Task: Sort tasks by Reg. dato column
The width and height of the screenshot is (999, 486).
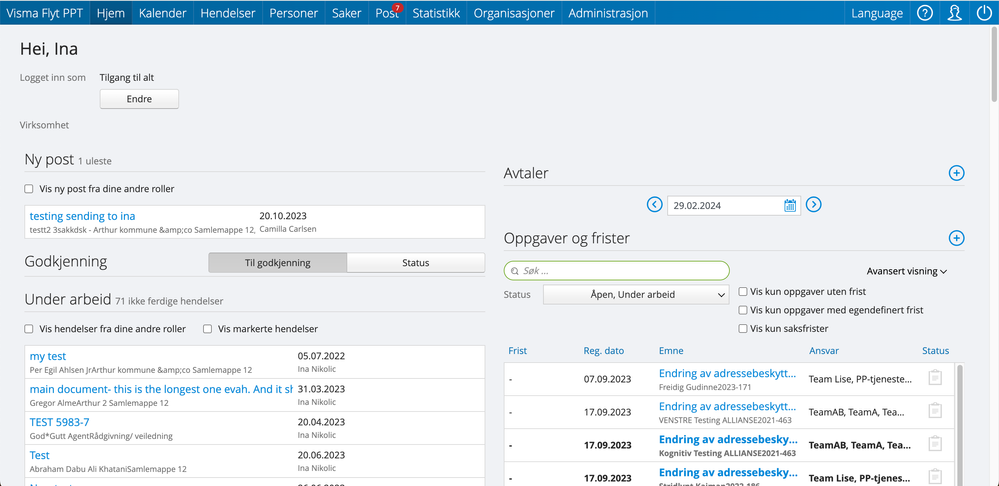Action: click(604, 350)
